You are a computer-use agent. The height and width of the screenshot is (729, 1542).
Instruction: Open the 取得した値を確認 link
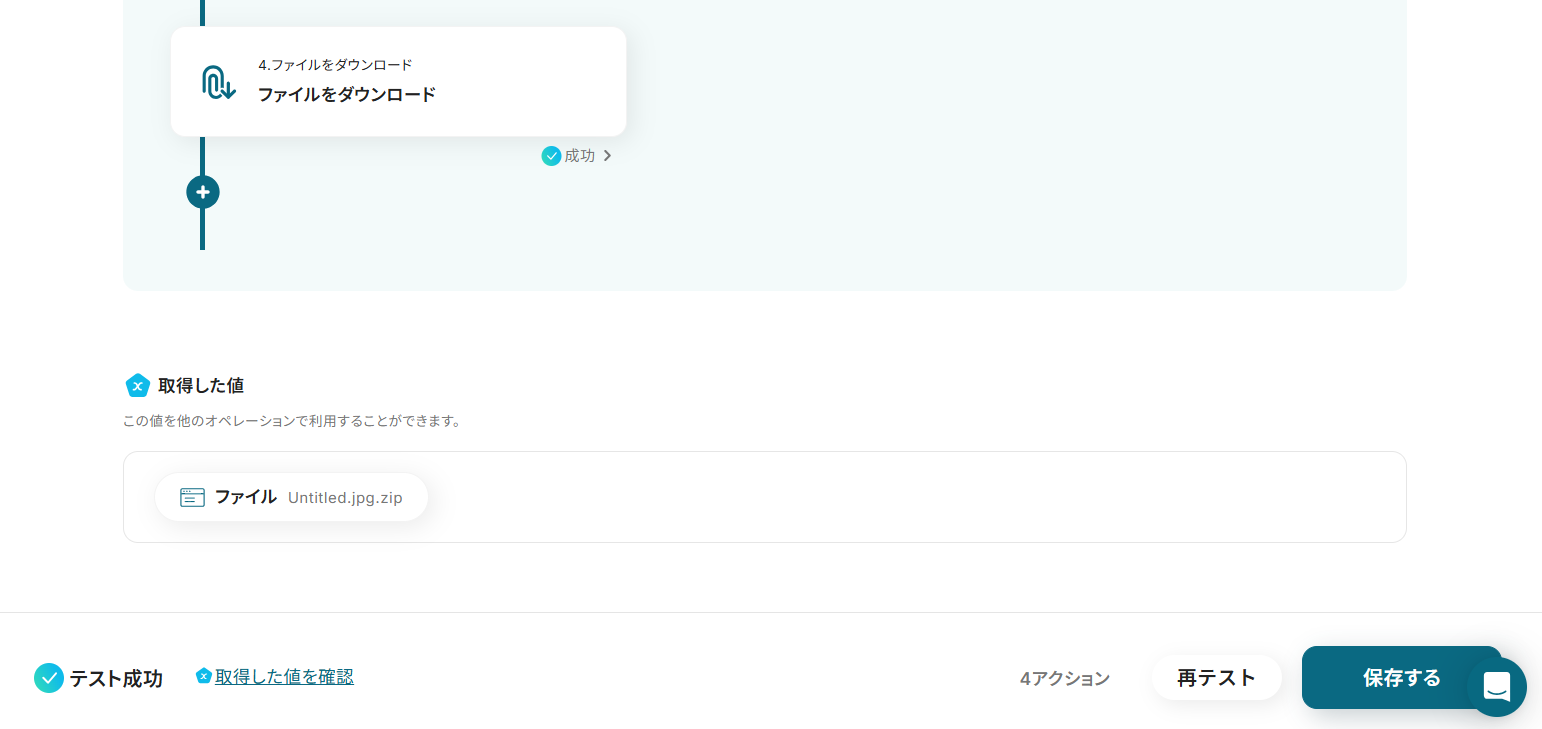click(x=284, y=677)
